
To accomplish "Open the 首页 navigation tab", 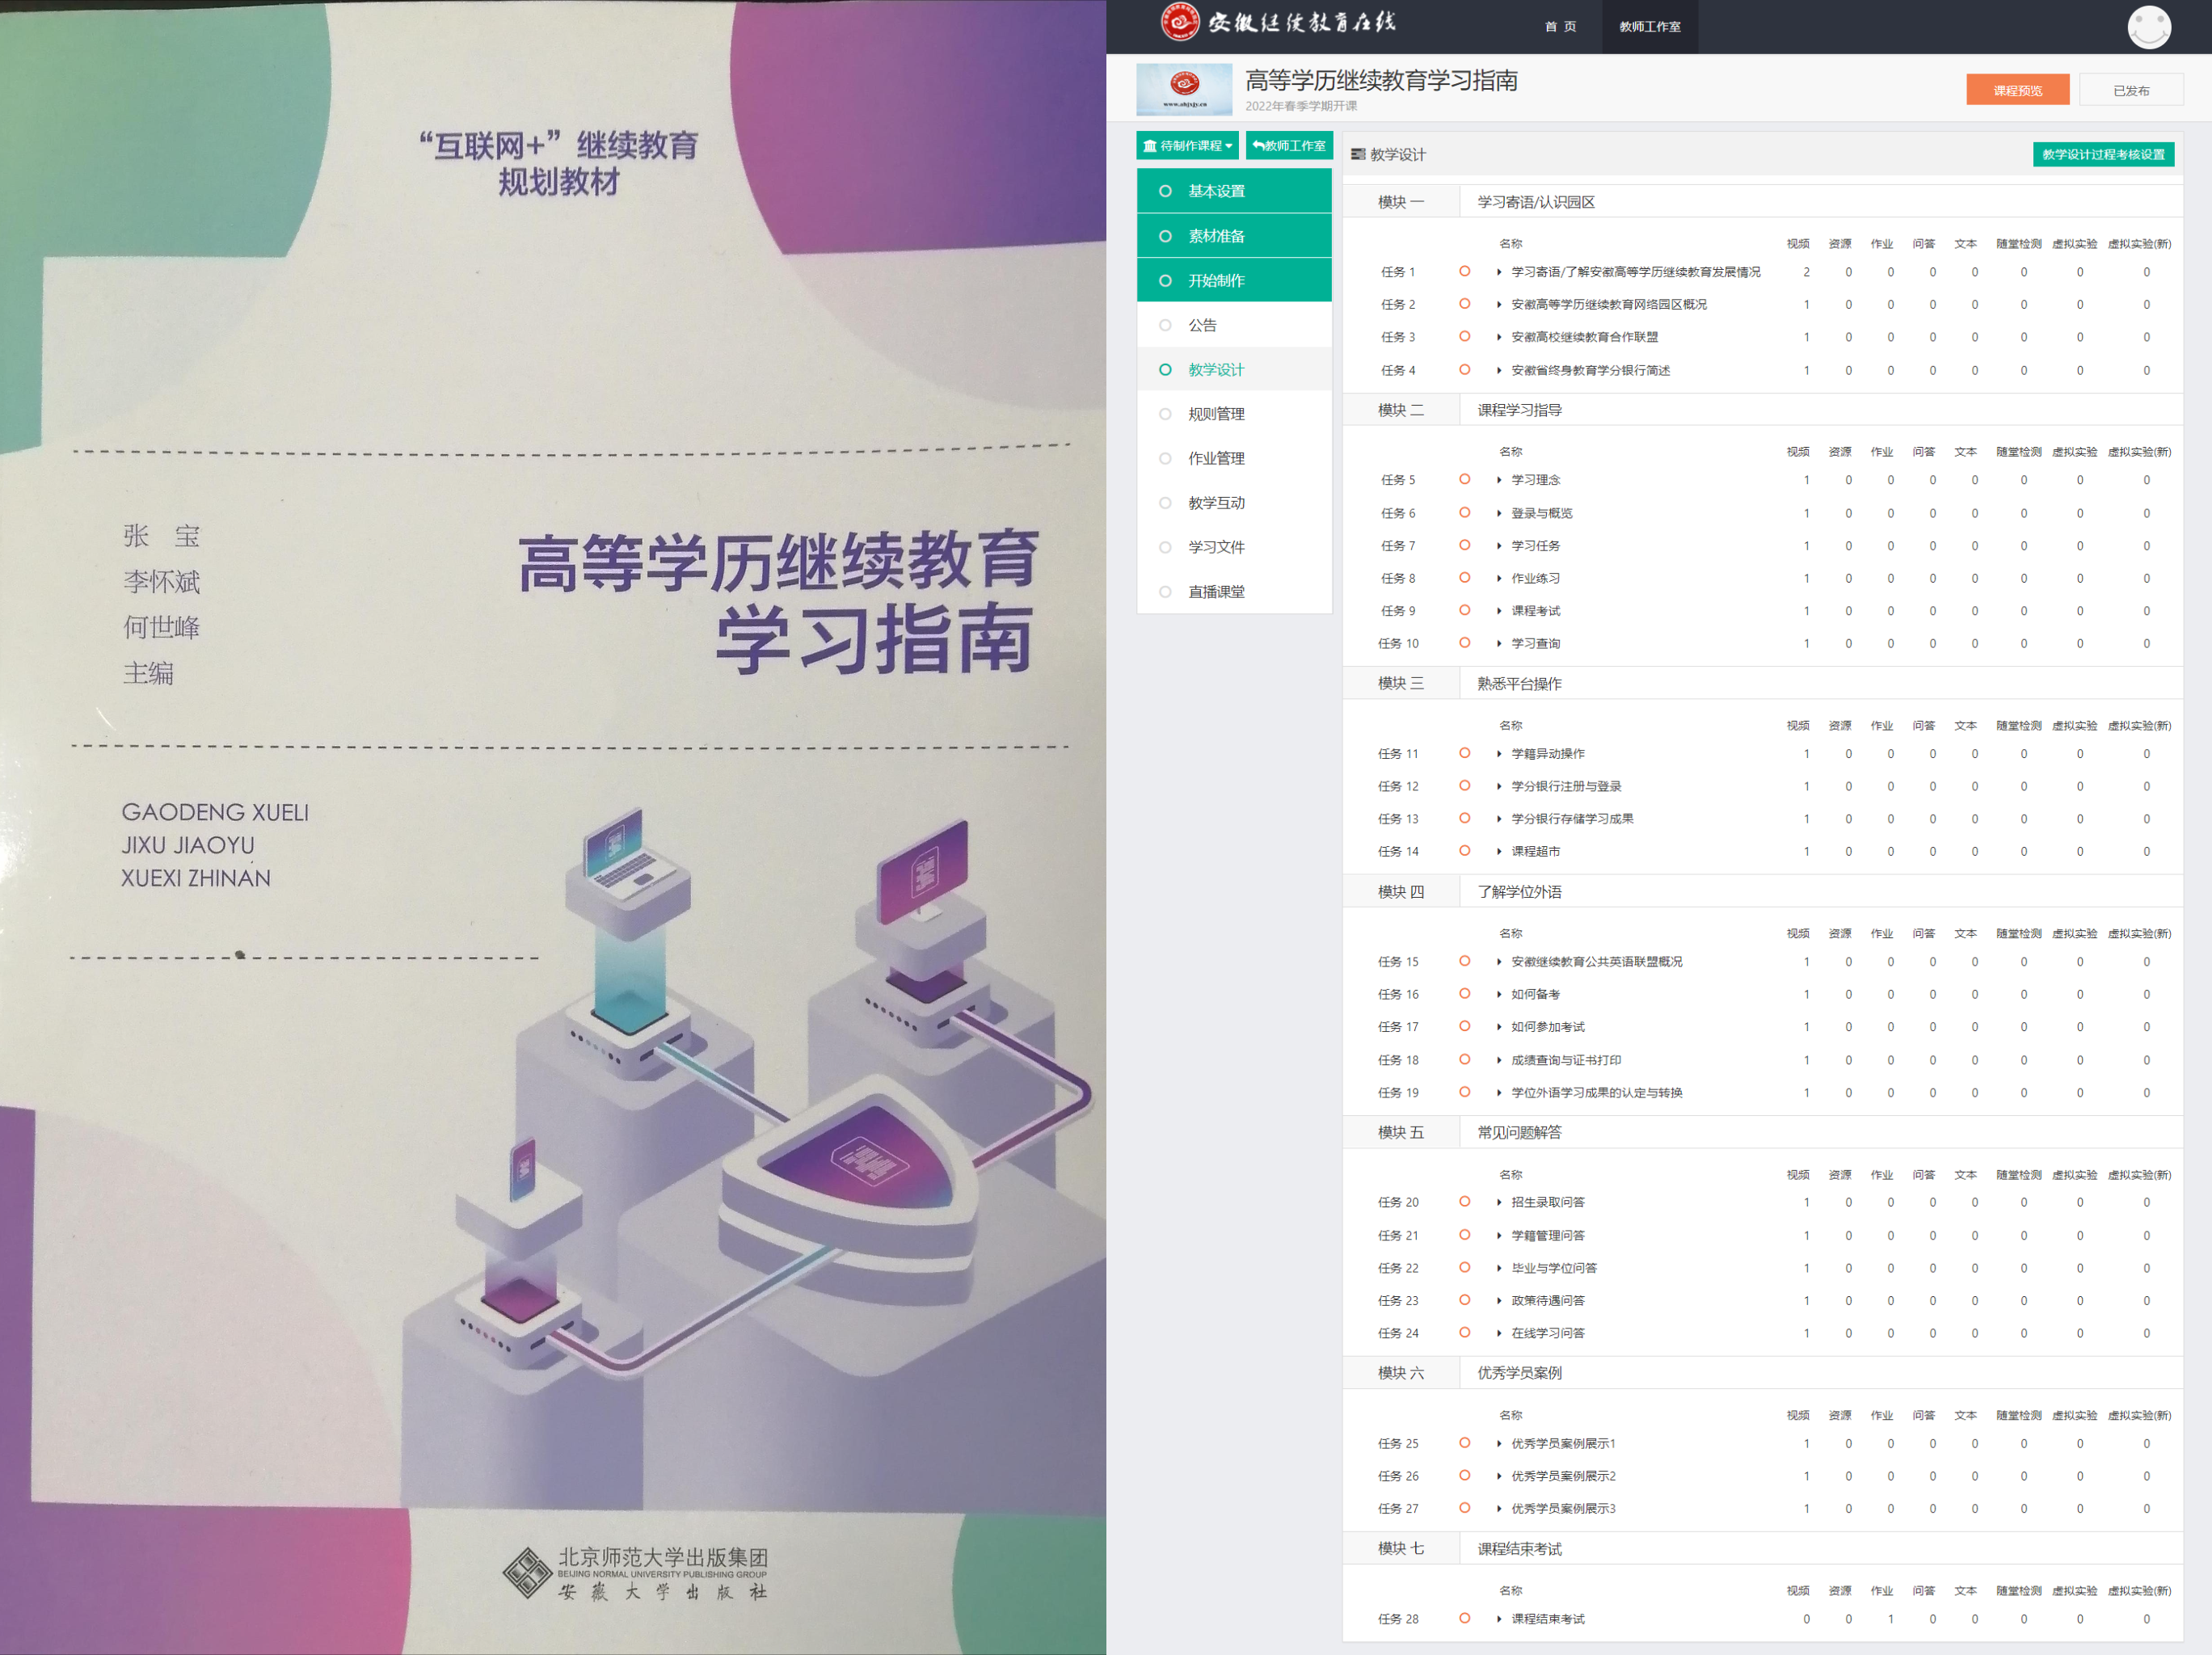I will pos(1560,27).
